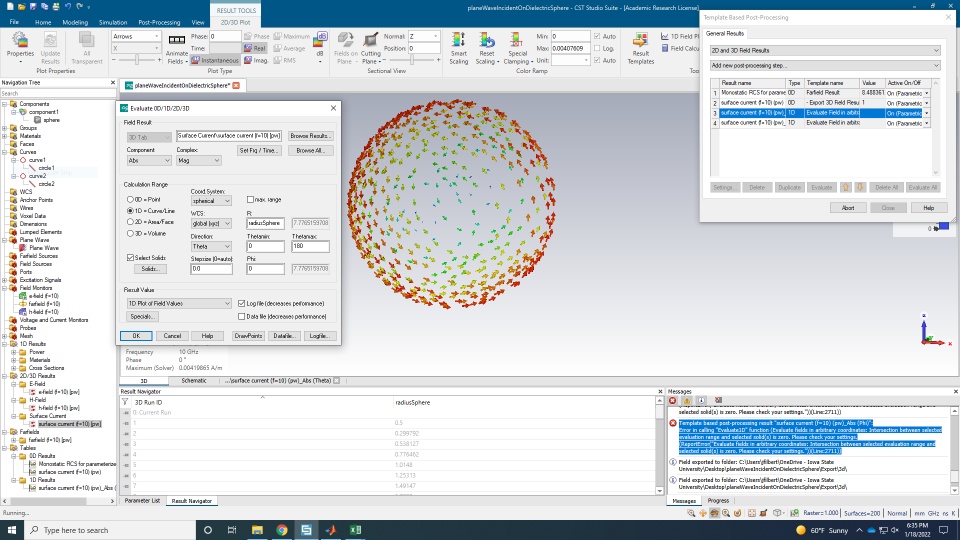Screen dimensions: 960x540
Task: Toggle the Log. checkbox in Color Ramp
Action: click(x=597, y=48)
